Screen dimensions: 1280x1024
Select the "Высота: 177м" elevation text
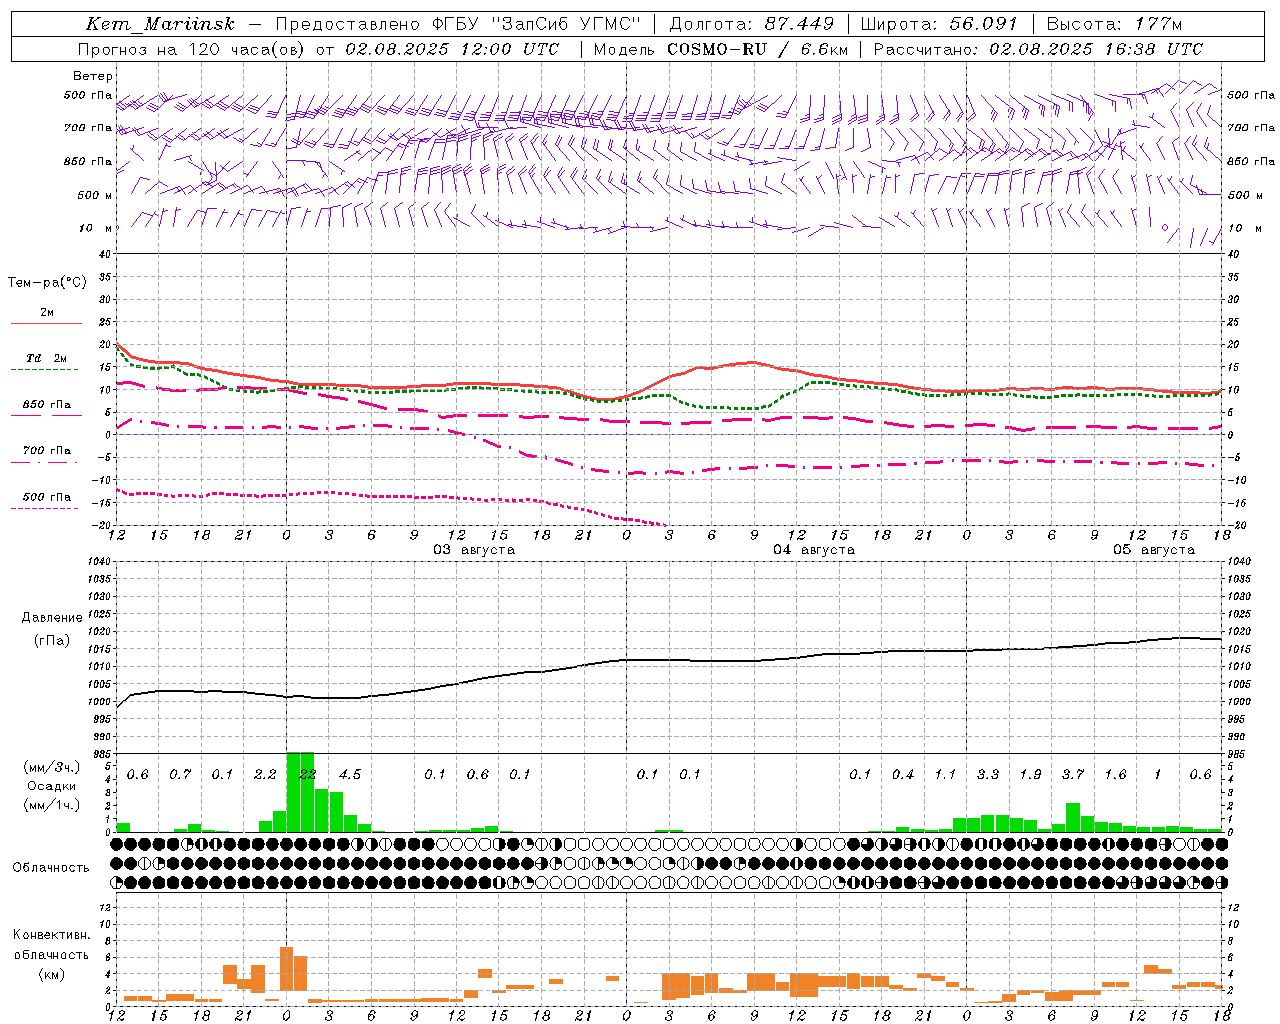(1114, 24)
